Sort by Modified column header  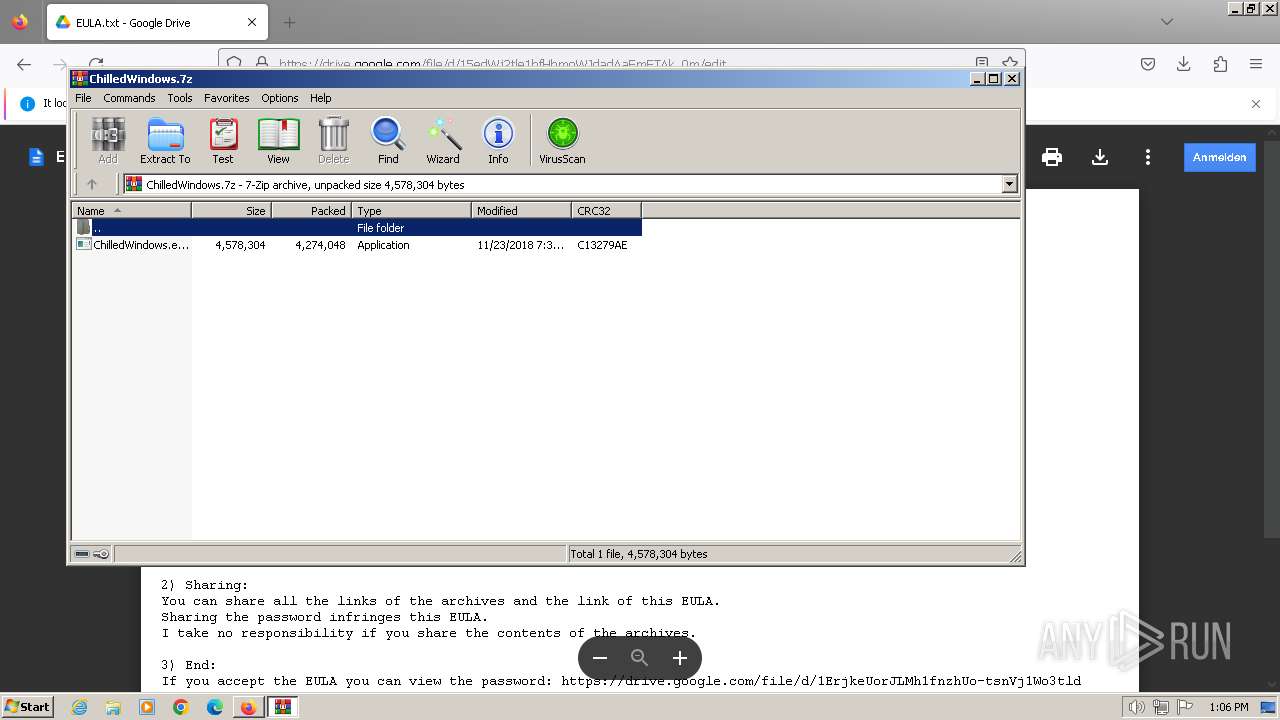coord(521,210)
